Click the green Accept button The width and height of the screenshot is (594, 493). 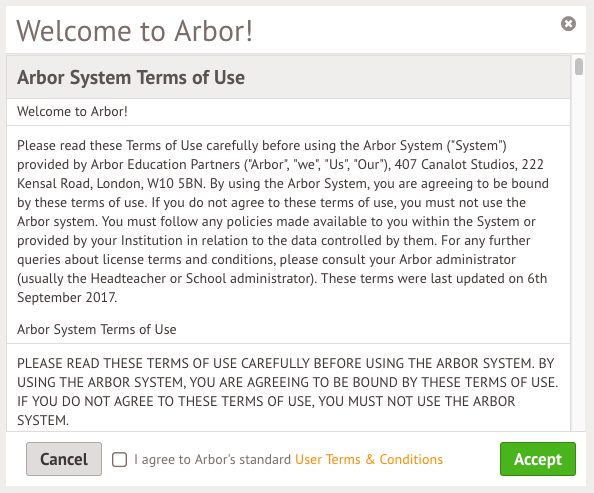click(538, 459)
